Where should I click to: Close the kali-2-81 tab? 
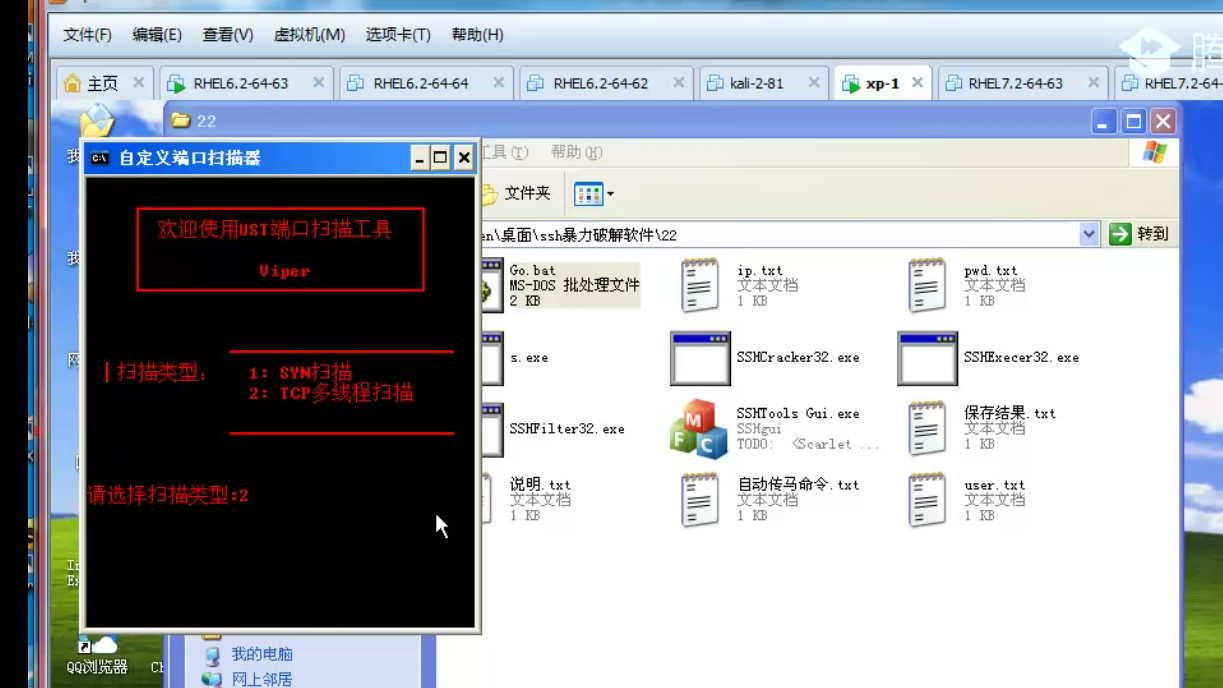coord(813,83)
